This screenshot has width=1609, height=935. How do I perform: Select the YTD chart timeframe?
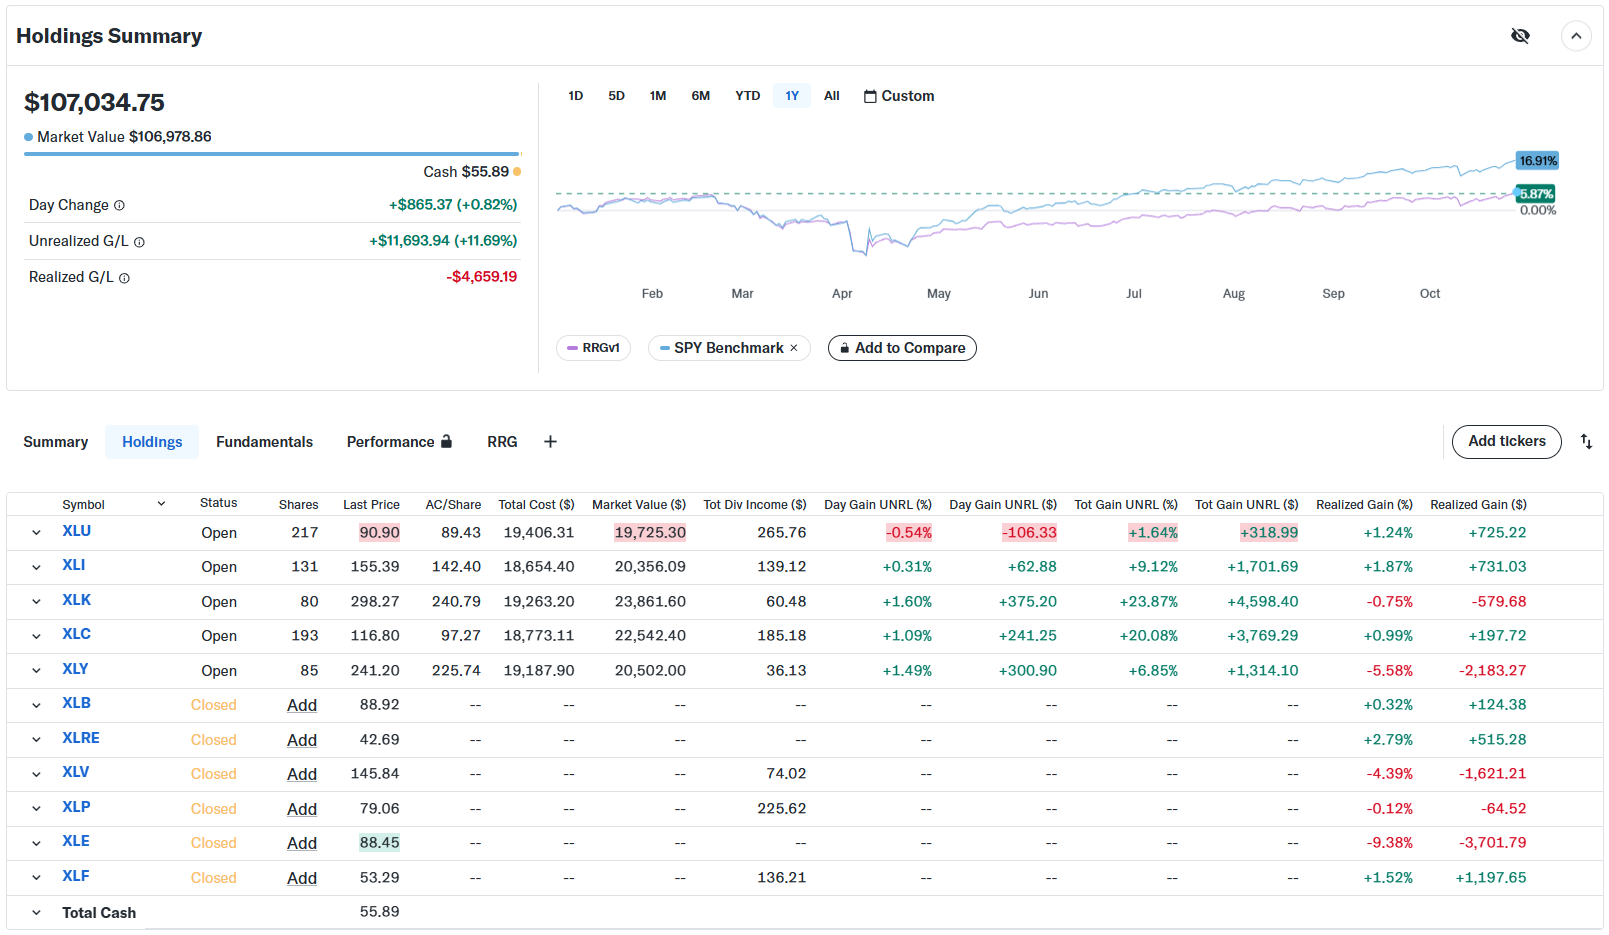point(747,96)
